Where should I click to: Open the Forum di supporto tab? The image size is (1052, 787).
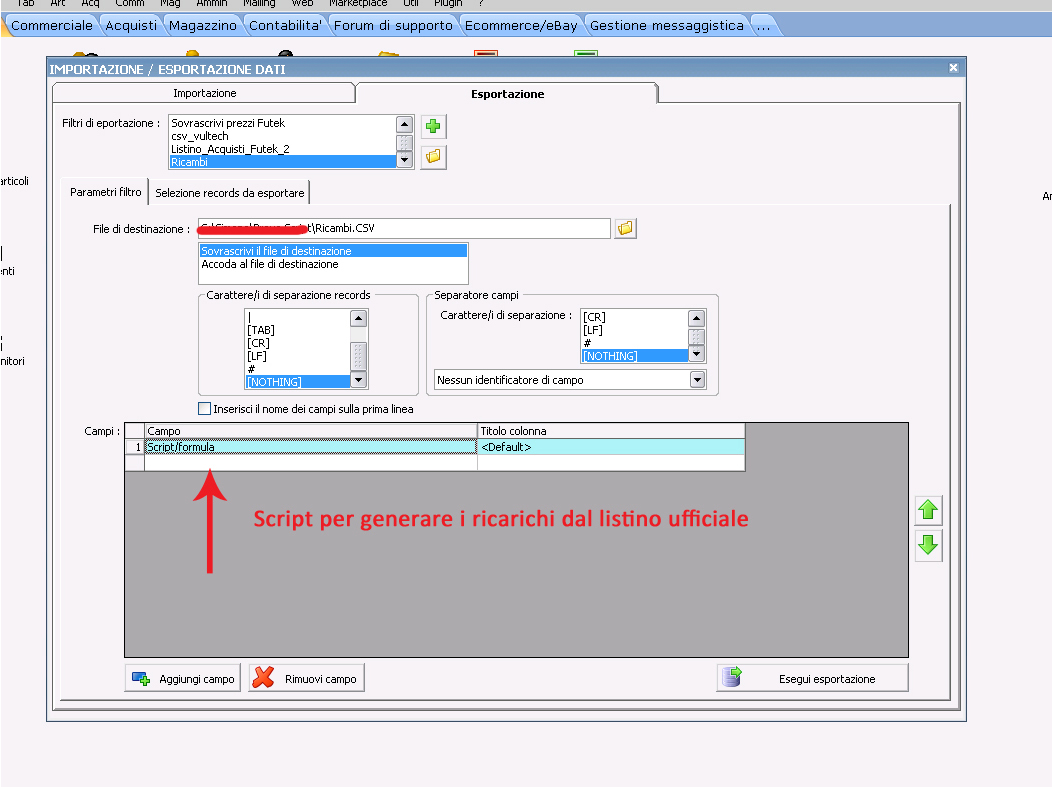pos(393,25)
